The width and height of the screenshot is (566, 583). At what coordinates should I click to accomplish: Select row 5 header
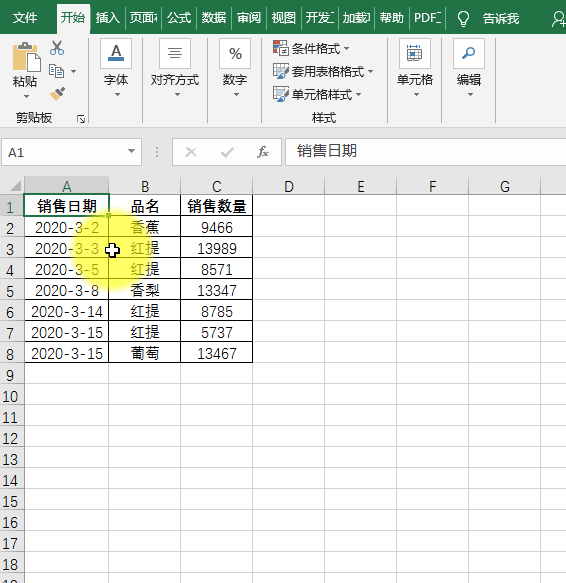(x=12, y=291)
